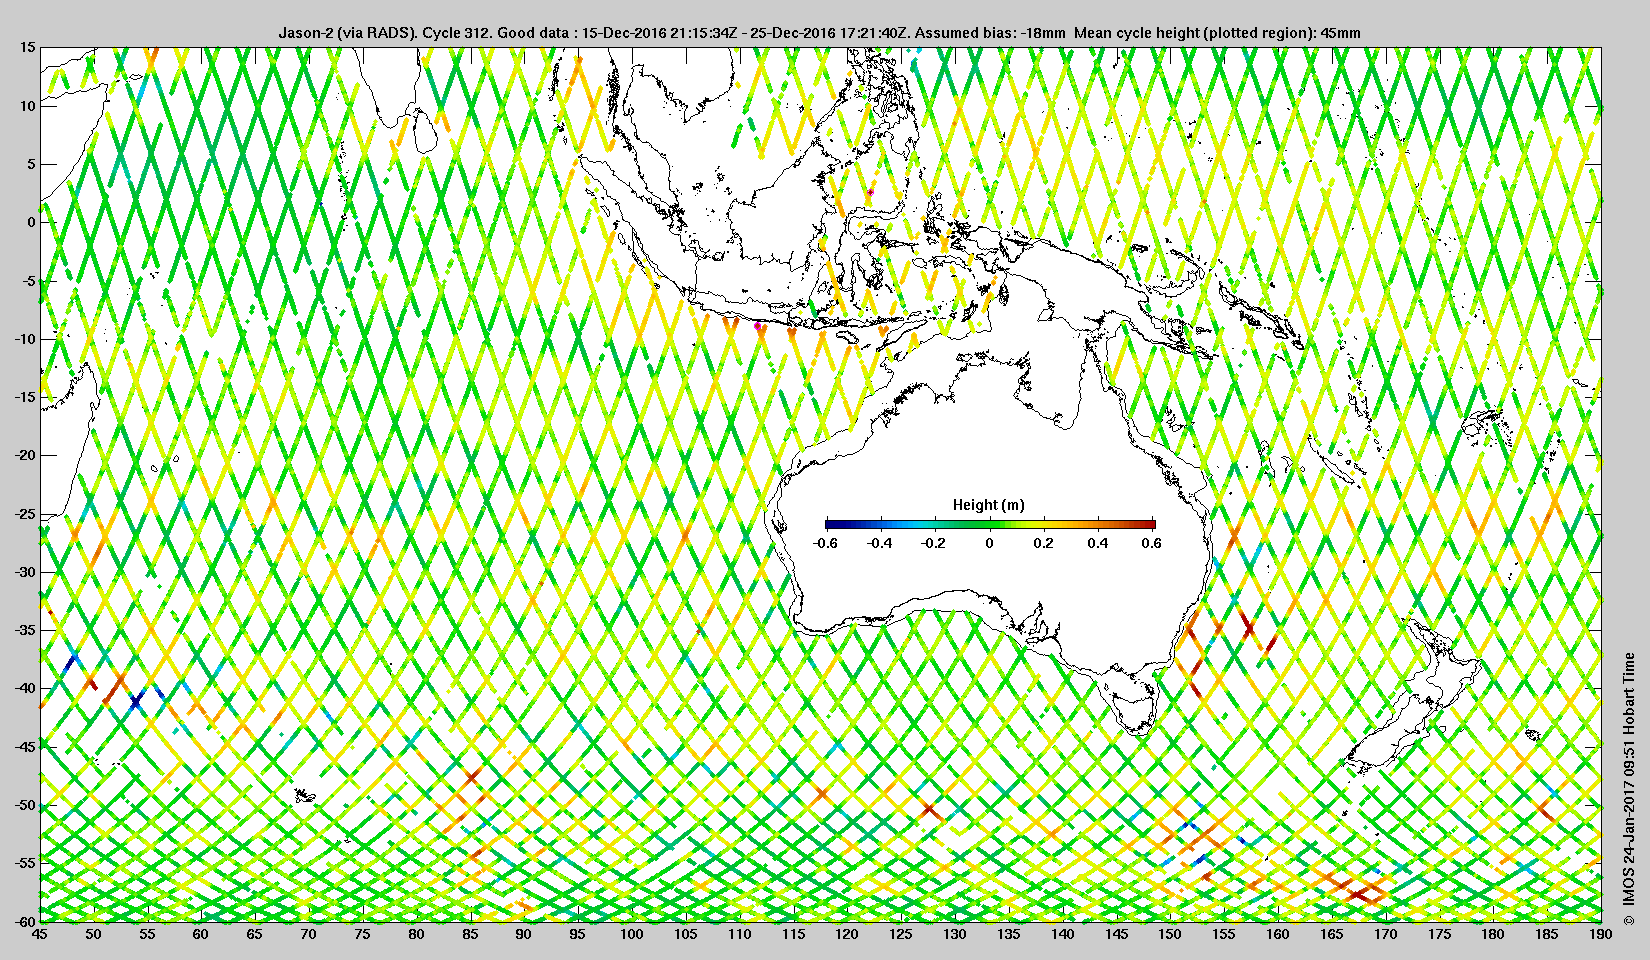Screen dimensions: 1650x960
Task: Select the -0.6 colorbar tick label
Action: [825, 544]
